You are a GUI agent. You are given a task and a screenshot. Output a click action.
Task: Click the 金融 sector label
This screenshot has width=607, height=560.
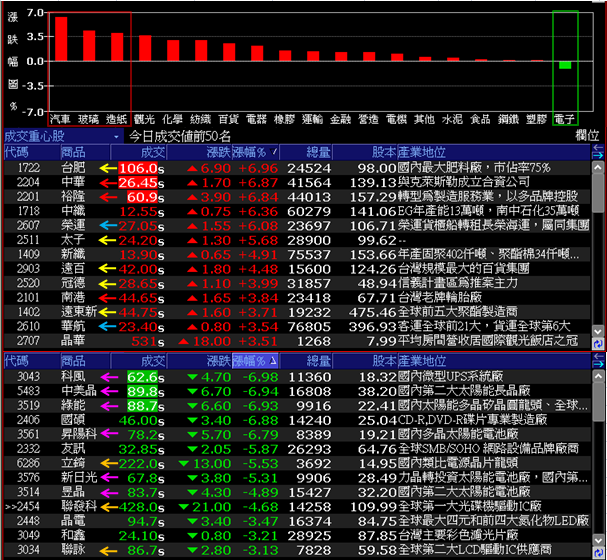341,119
